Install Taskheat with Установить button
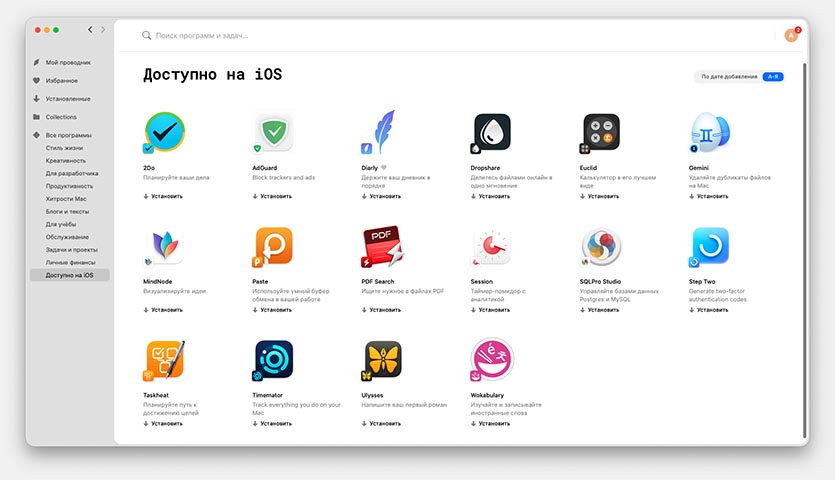 [163, 424]
